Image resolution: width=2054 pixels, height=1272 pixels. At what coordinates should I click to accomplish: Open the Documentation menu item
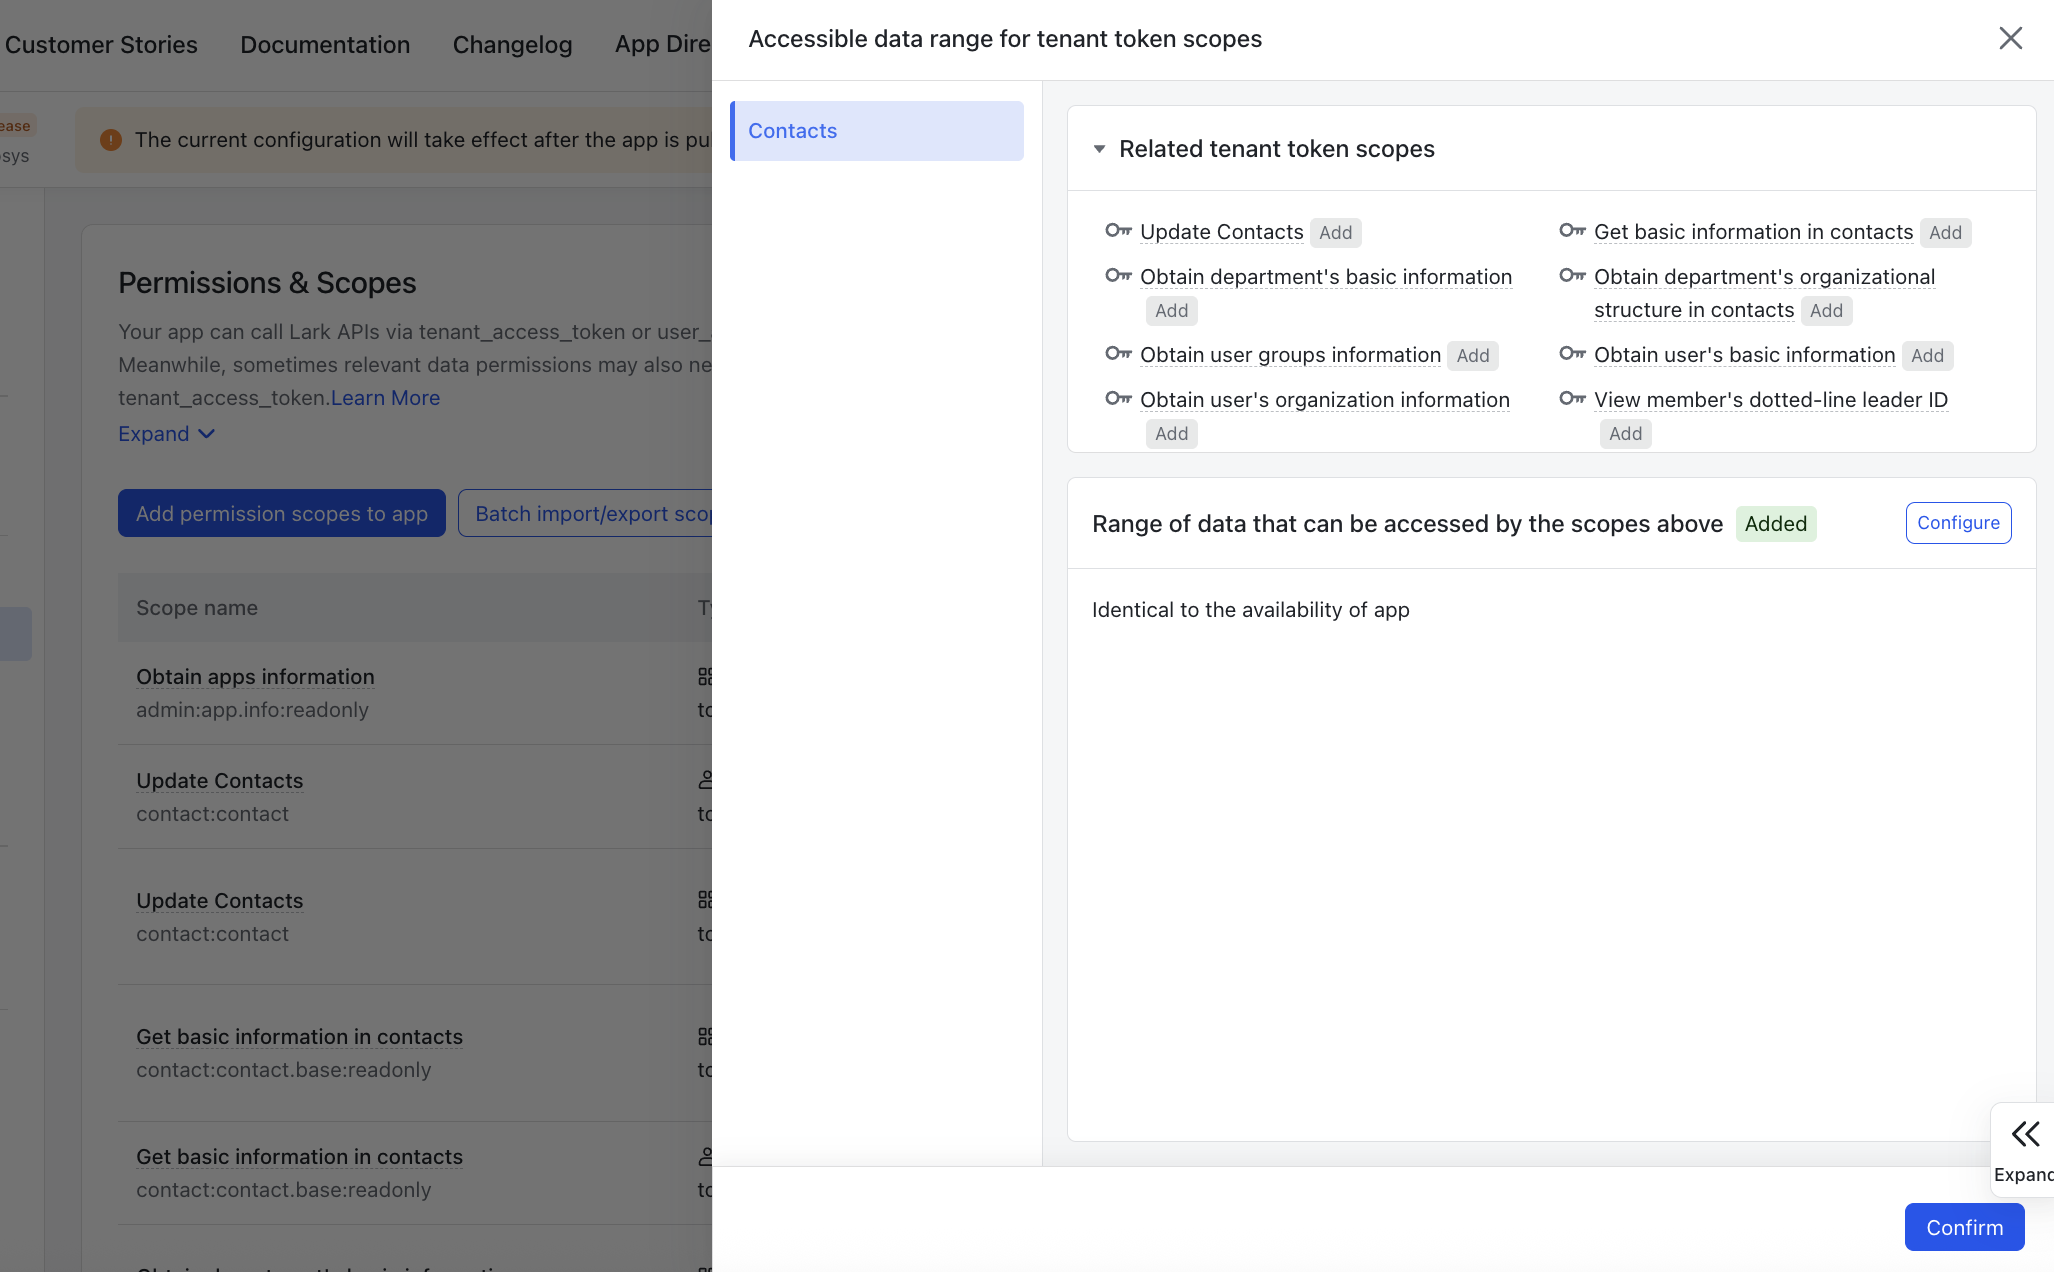point(325,45)
